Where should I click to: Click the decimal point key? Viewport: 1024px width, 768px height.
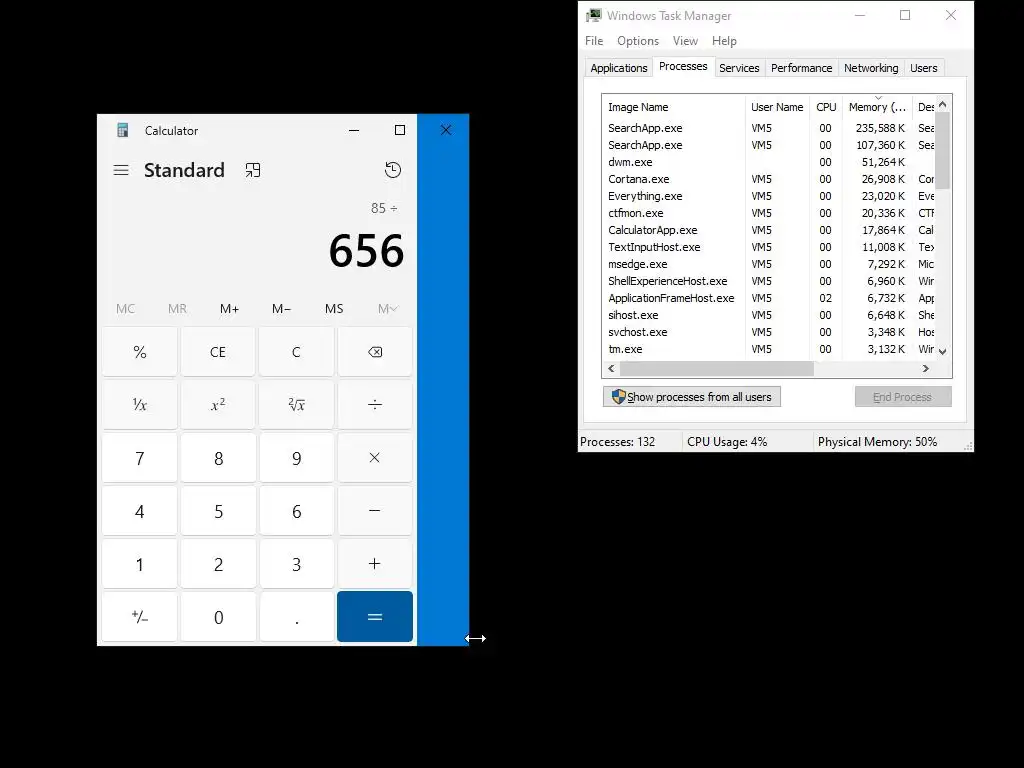[x=296, y=616]
